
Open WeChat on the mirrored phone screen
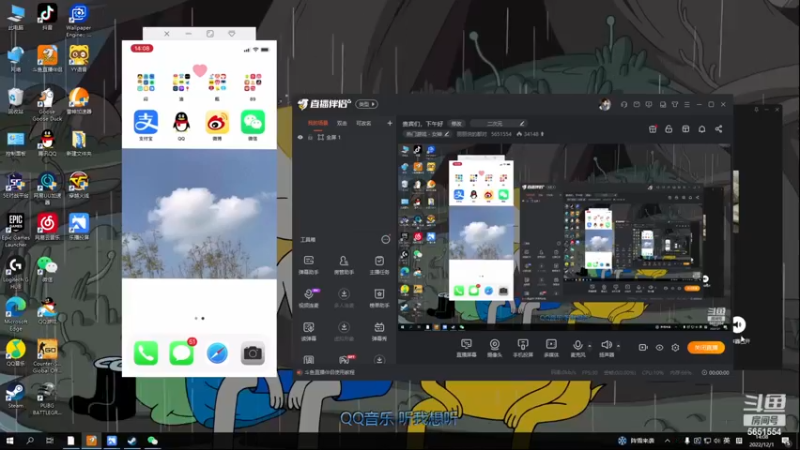253,122
